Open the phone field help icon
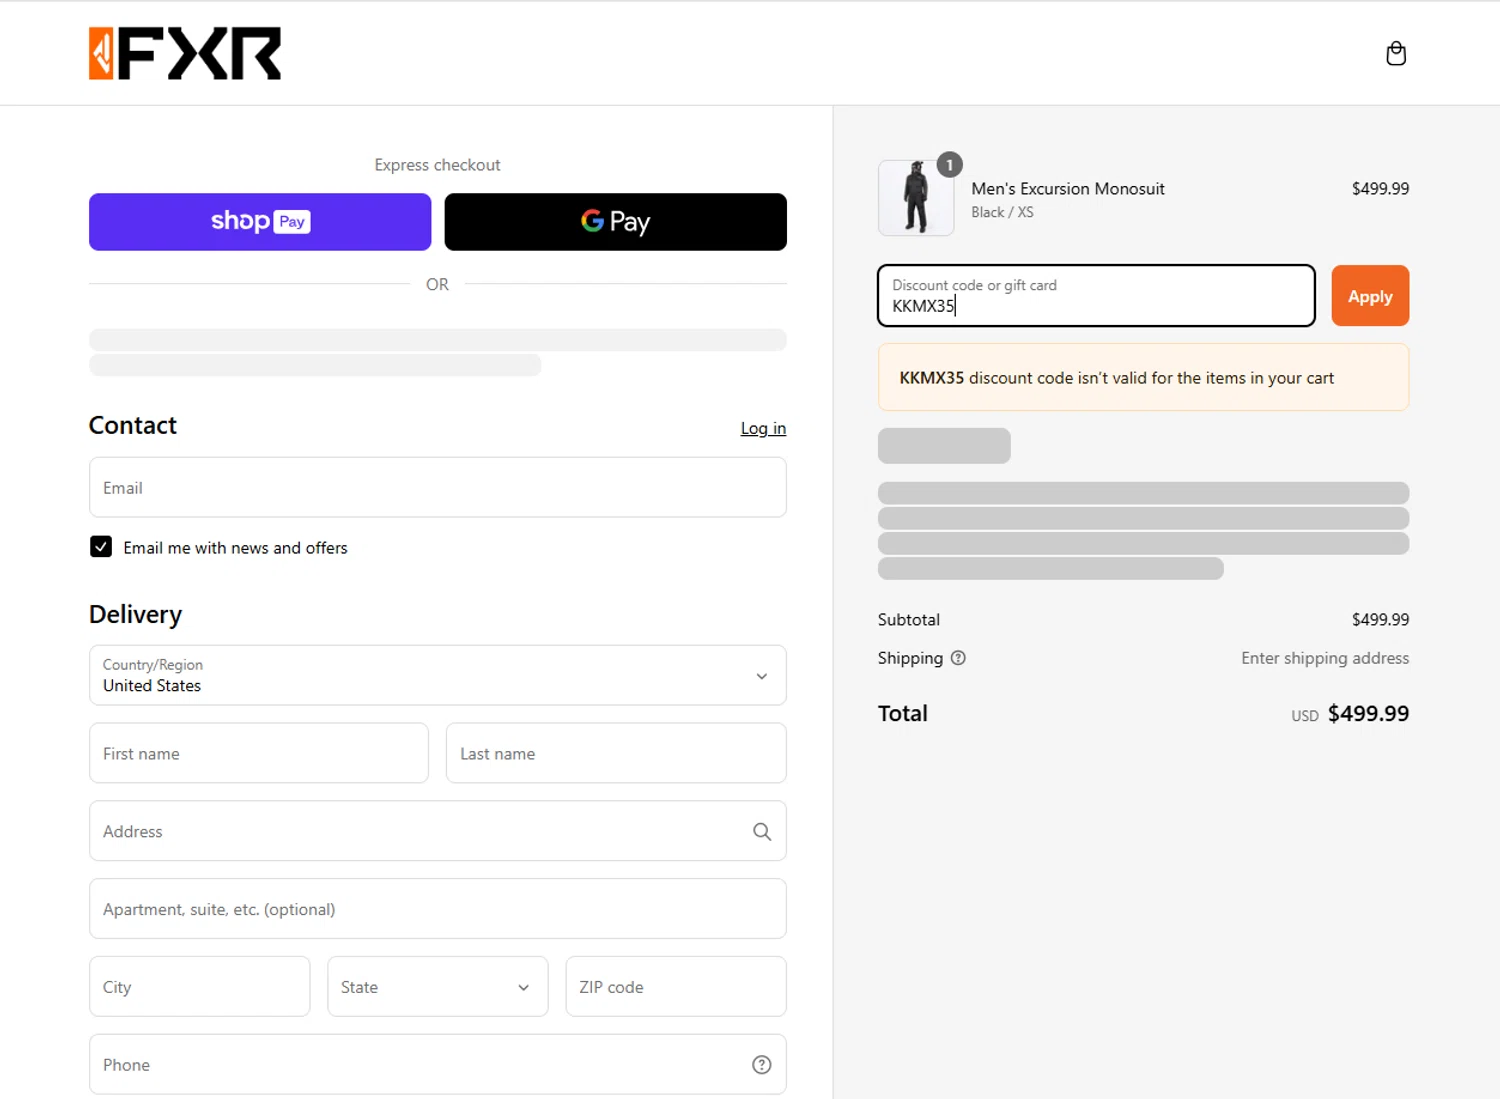 pyautogui.click(x=762, y=1065)
